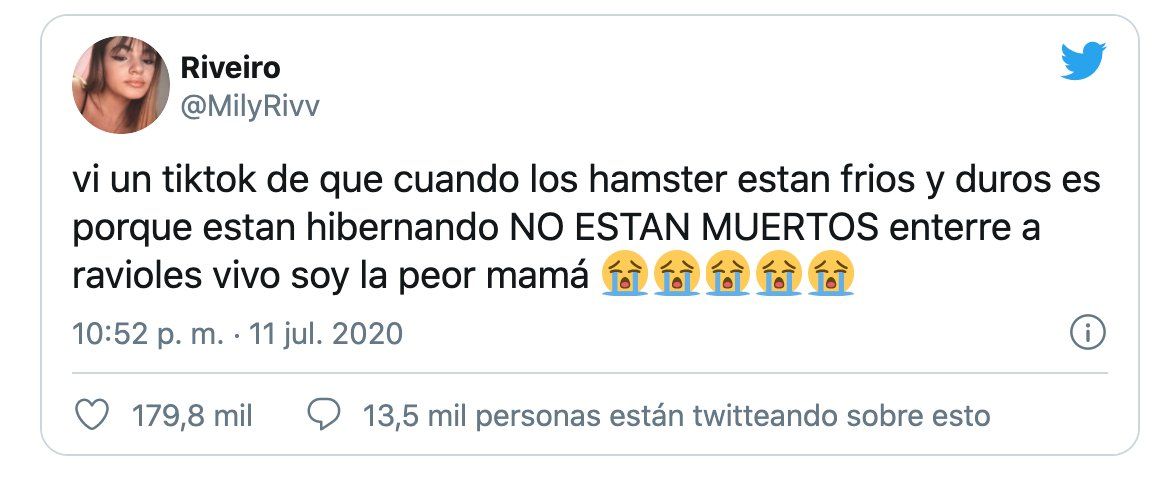
Task: Open the @MilyRivv handle link
Action: 250,106
